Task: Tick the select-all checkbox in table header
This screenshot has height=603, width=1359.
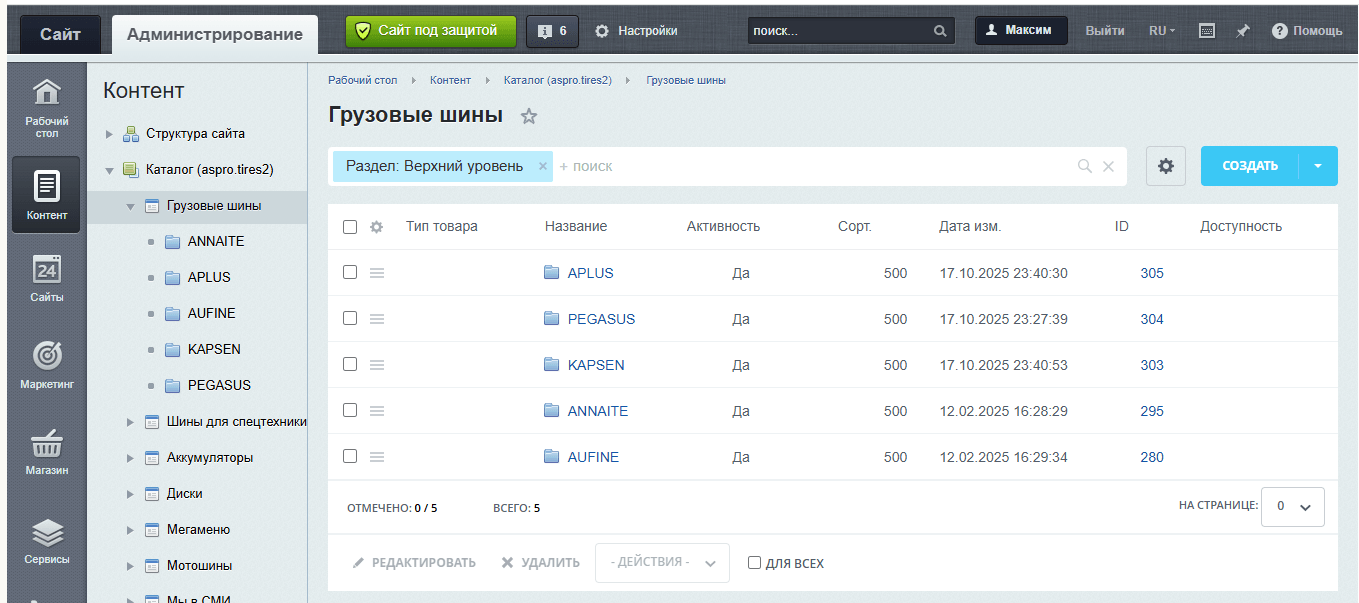Action: point(350,227)
